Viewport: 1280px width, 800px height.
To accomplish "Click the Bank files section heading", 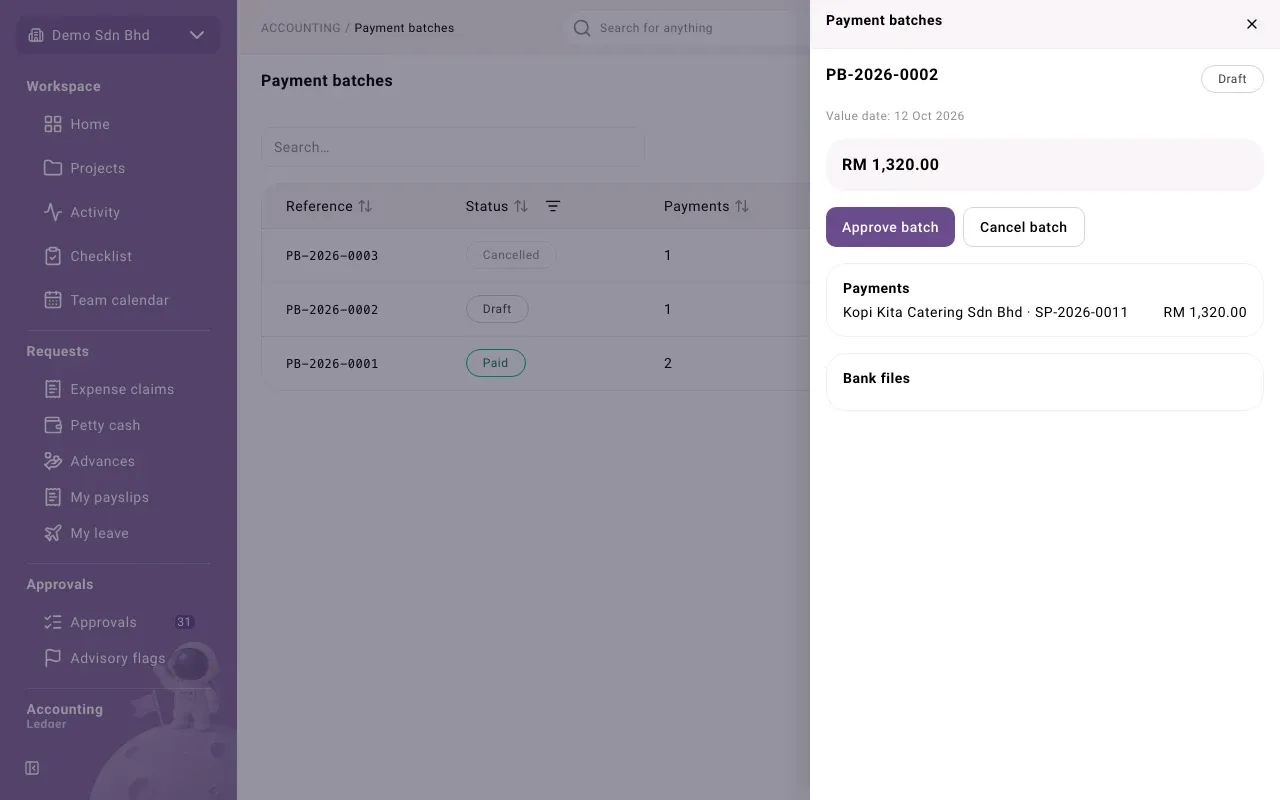I will pos(876,378).
